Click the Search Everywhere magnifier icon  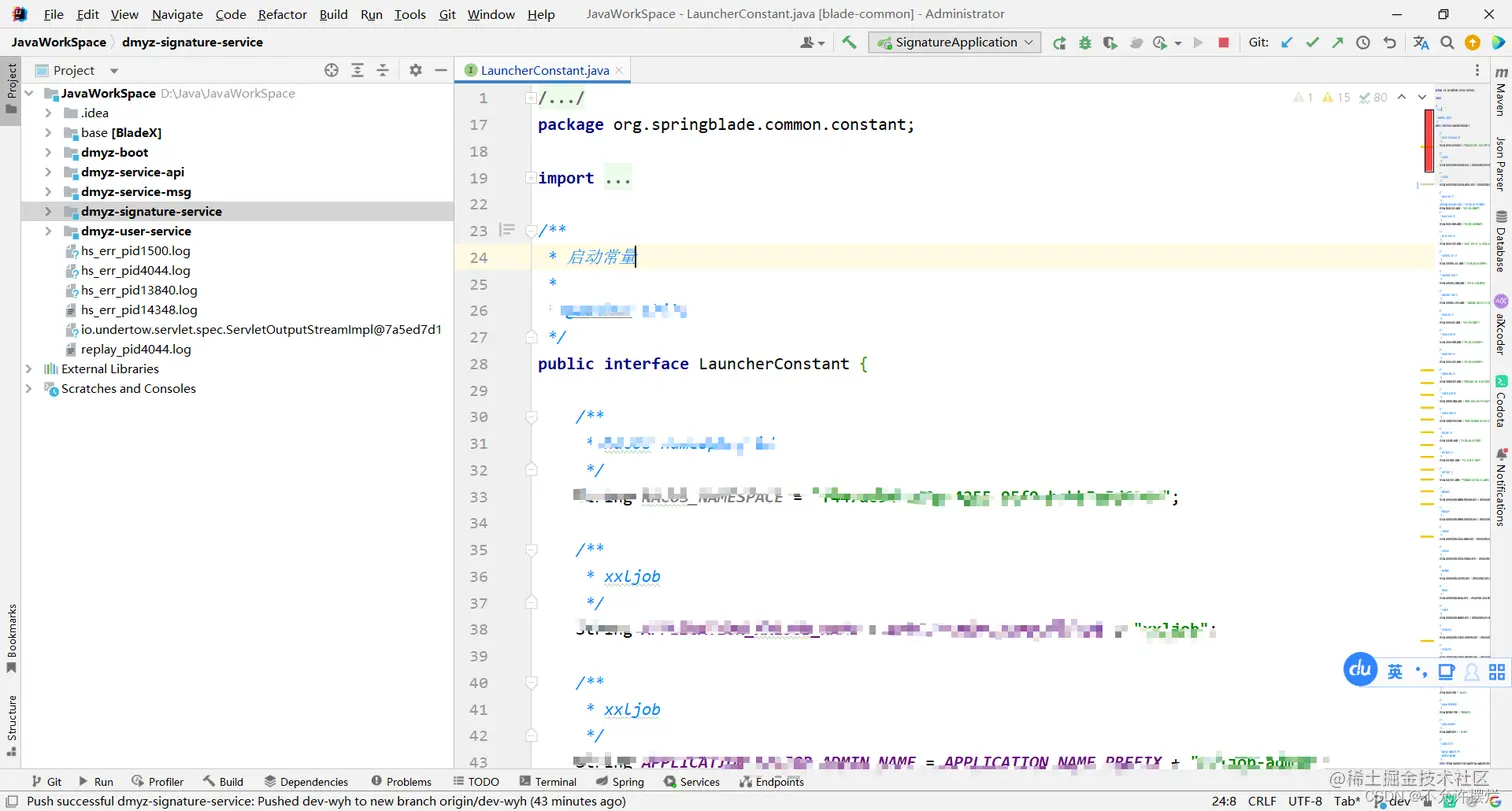1447,43
